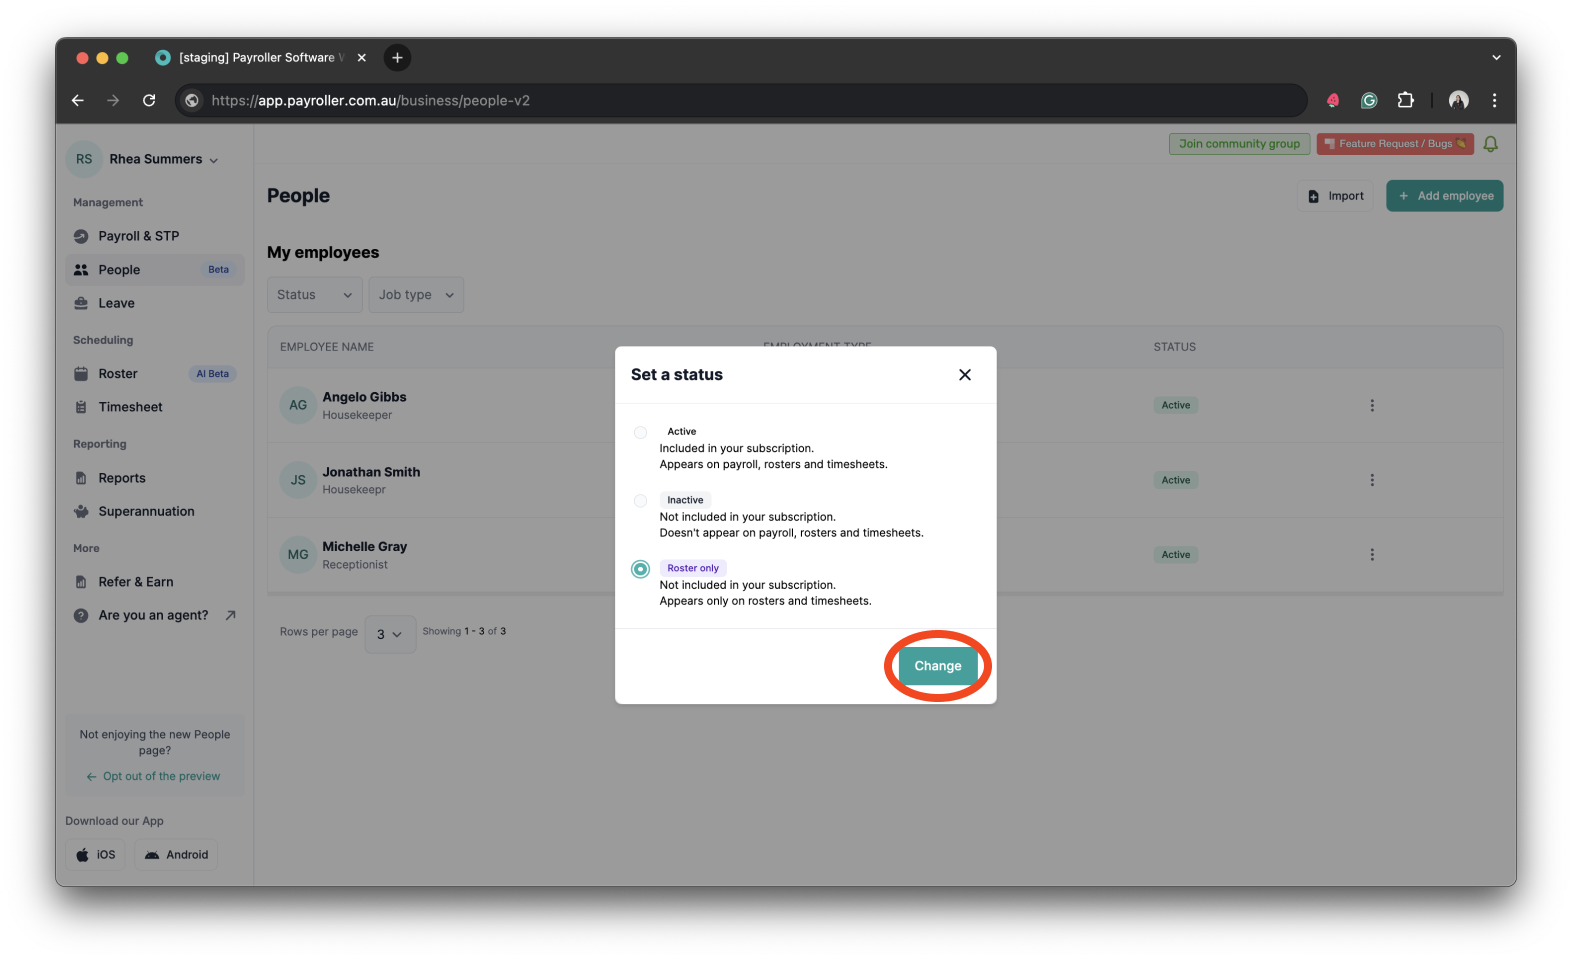1573x960 pixels.
Task: Download the iOS app
Action: click(x=96, y=855)
